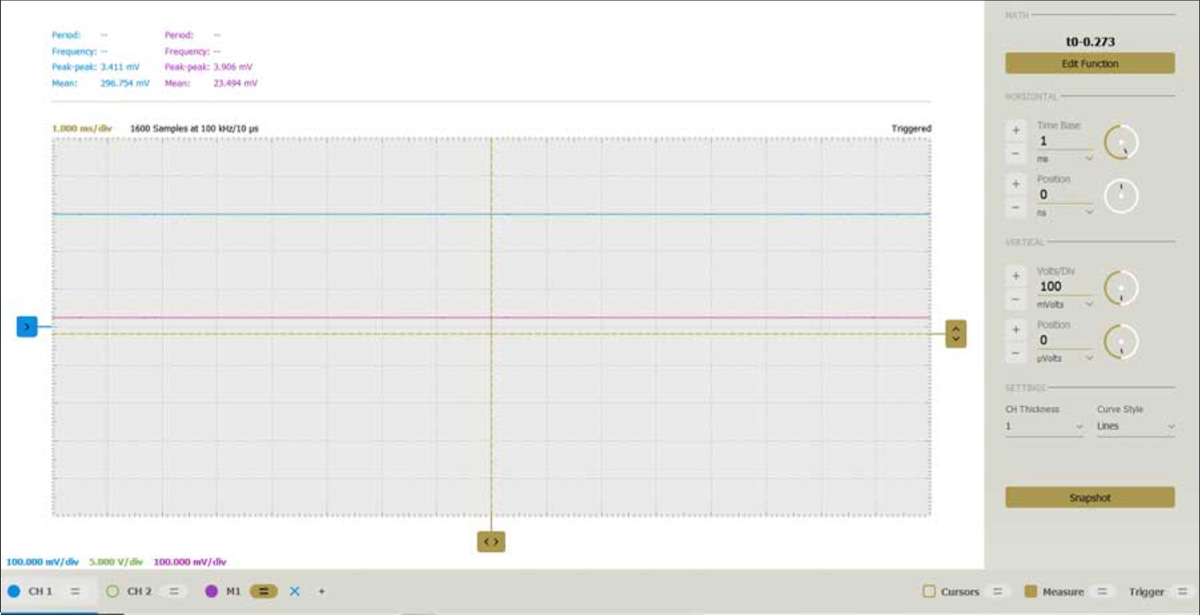Open M1 math channel settings icon
Image resolution: width=1200 pixels, height=615 pixels.
pyautogui.click(x=263, y=591)
